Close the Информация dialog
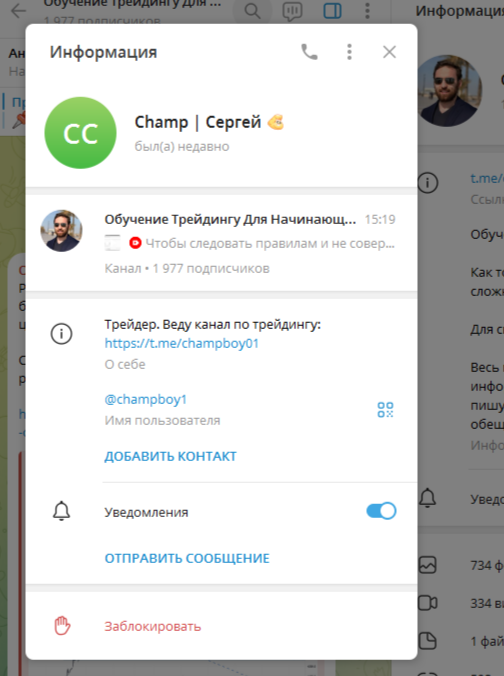 (389, 52)
